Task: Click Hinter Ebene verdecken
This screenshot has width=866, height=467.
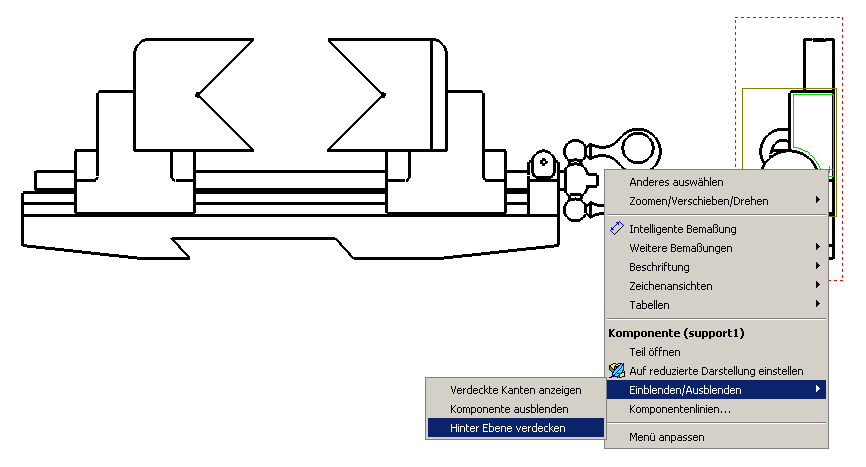Action: 516,428
